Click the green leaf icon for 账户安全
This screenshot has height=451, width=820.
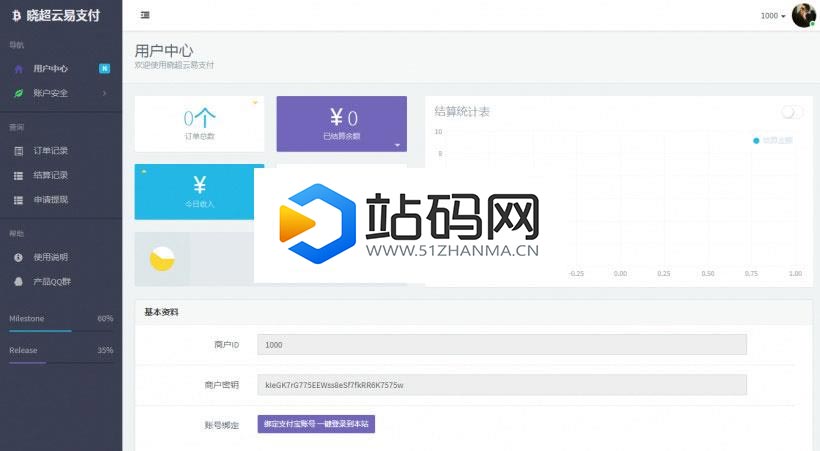tap(19, 93)
